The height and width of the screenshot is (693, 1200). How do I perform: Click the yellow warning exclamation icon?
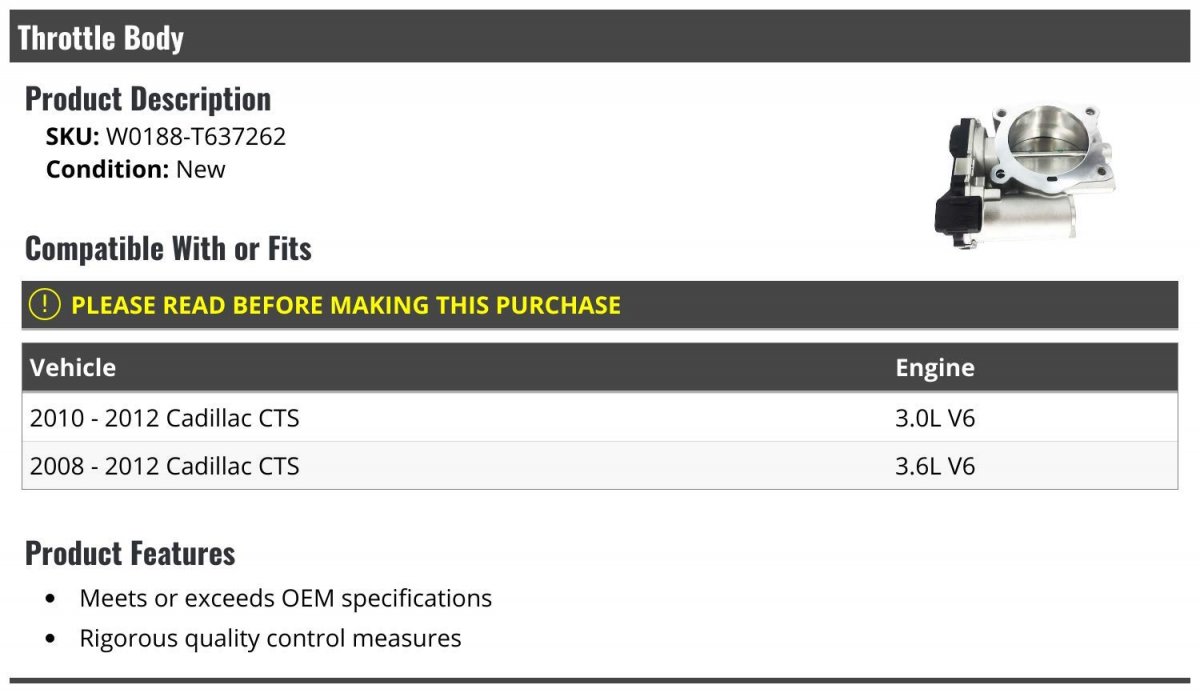45,305
